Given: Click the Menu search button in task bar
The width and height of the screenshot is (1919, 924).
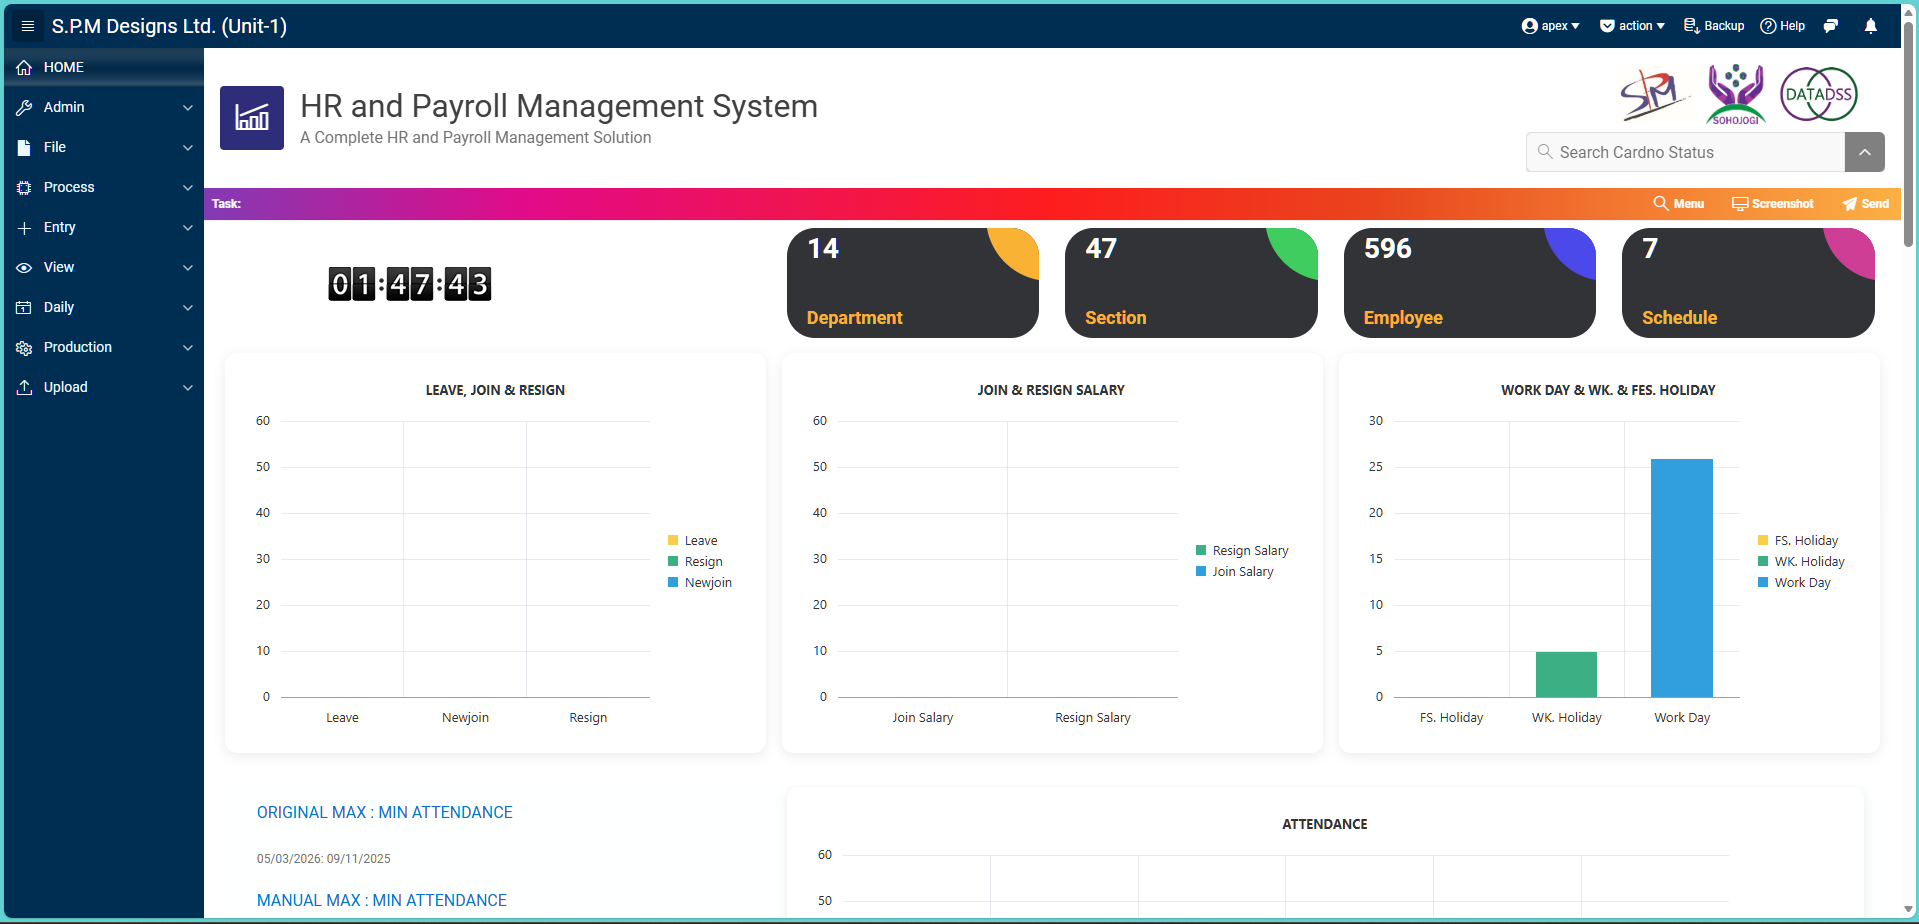Looking at the screenshot, I should coord(1679,204).
